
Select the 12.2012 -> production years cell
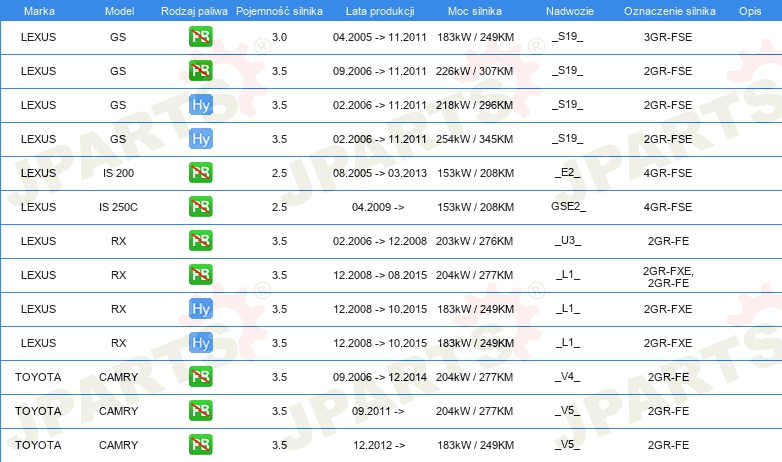point(379,445)
